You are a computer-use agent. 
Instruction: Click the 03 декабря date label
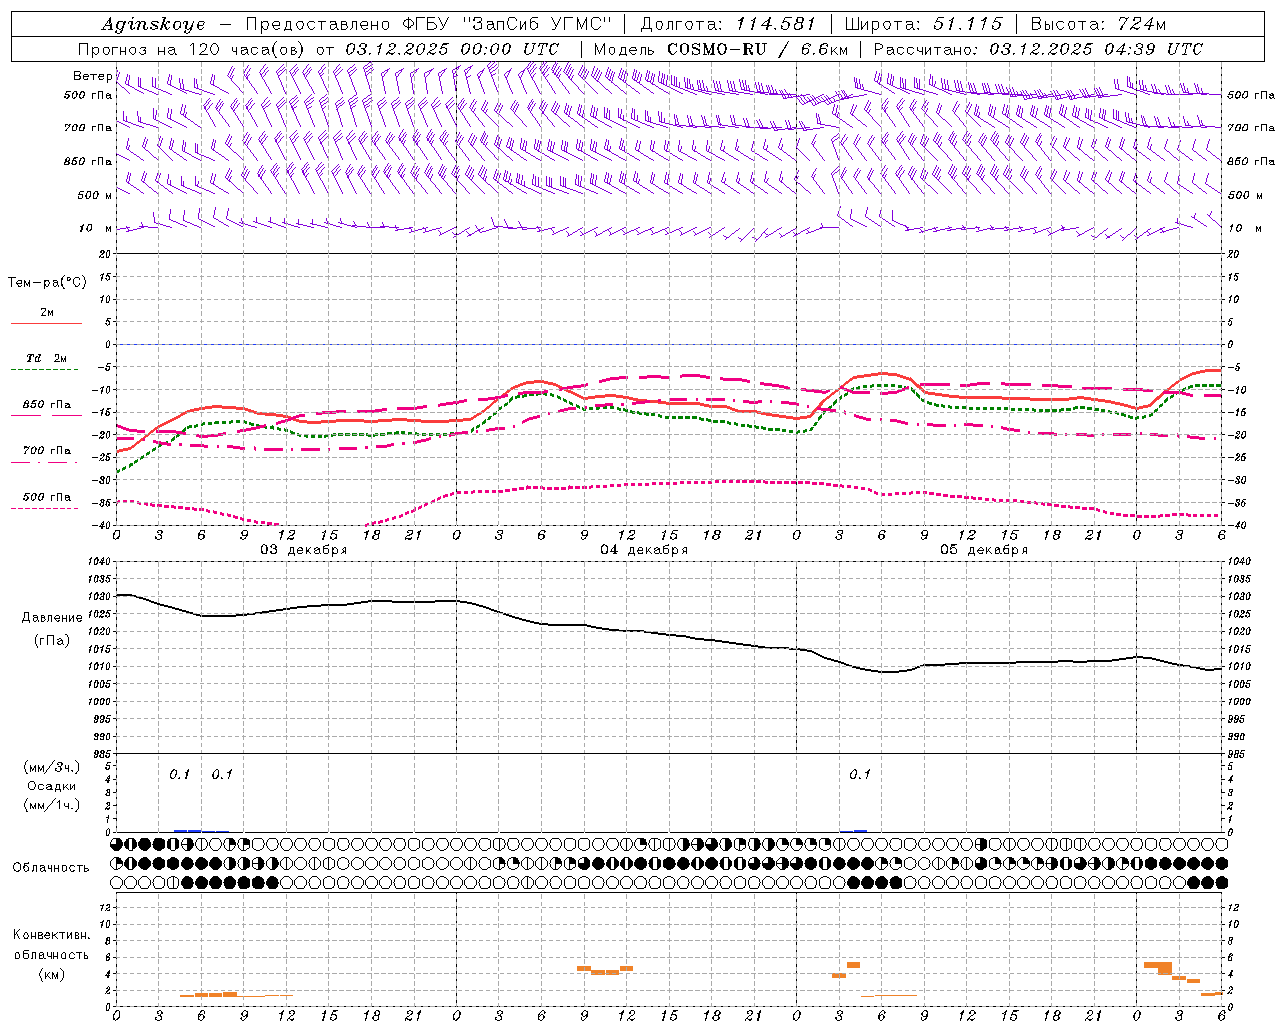click(304, 550)
